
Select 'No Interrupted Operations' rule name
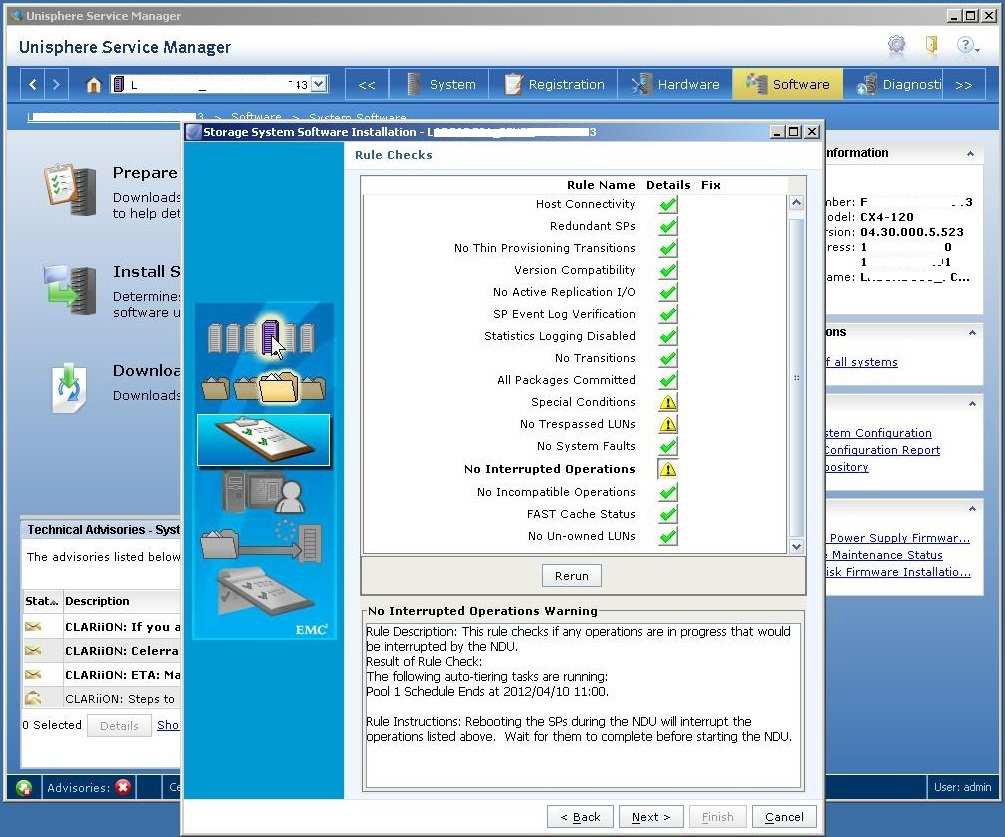coord(549,469)
